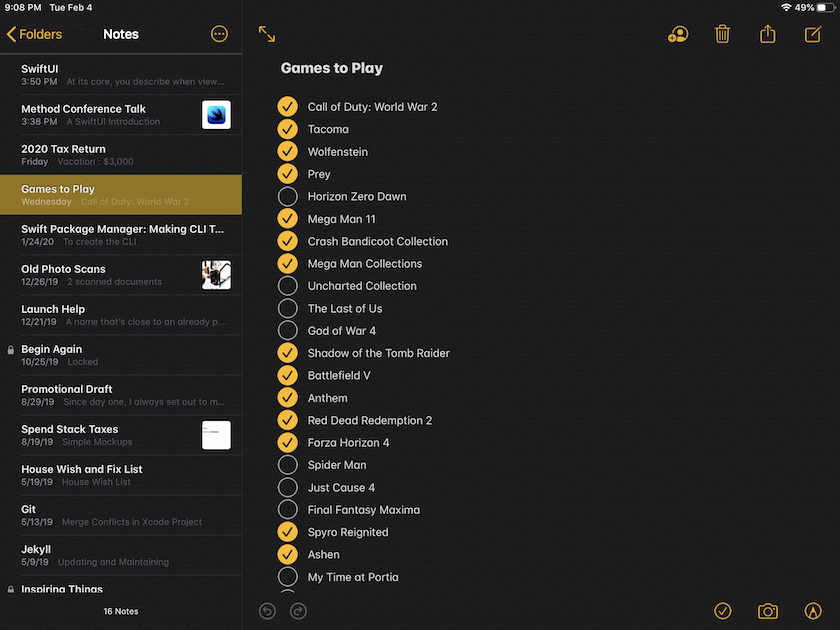Toggle the Spider Man checkbox

coord(288,465)
